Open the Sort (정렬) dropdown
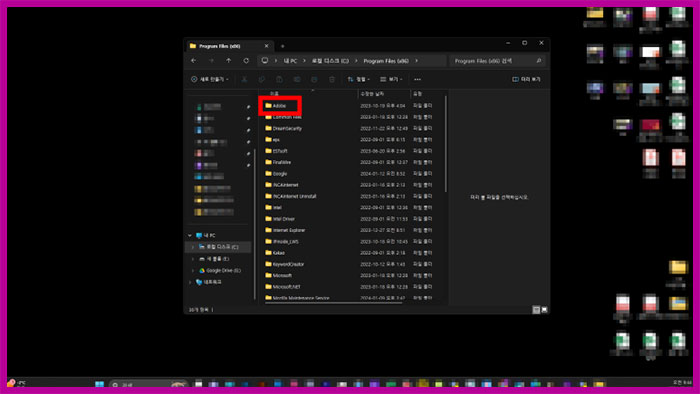This screenshot has height=394, width=700. click(x=358, y=79)
